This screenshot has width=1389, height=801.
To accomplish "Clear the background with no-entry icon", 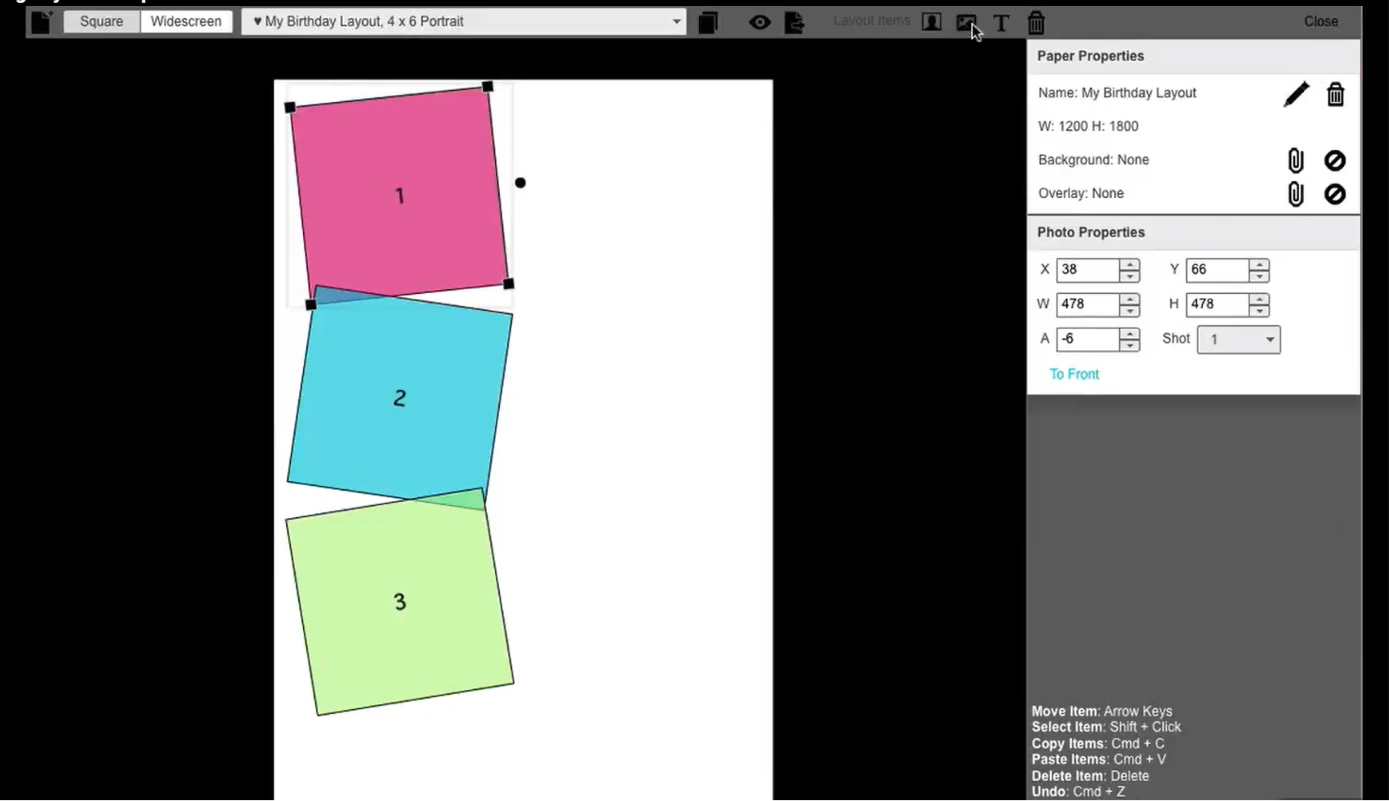I will (x=1335, y=160).
